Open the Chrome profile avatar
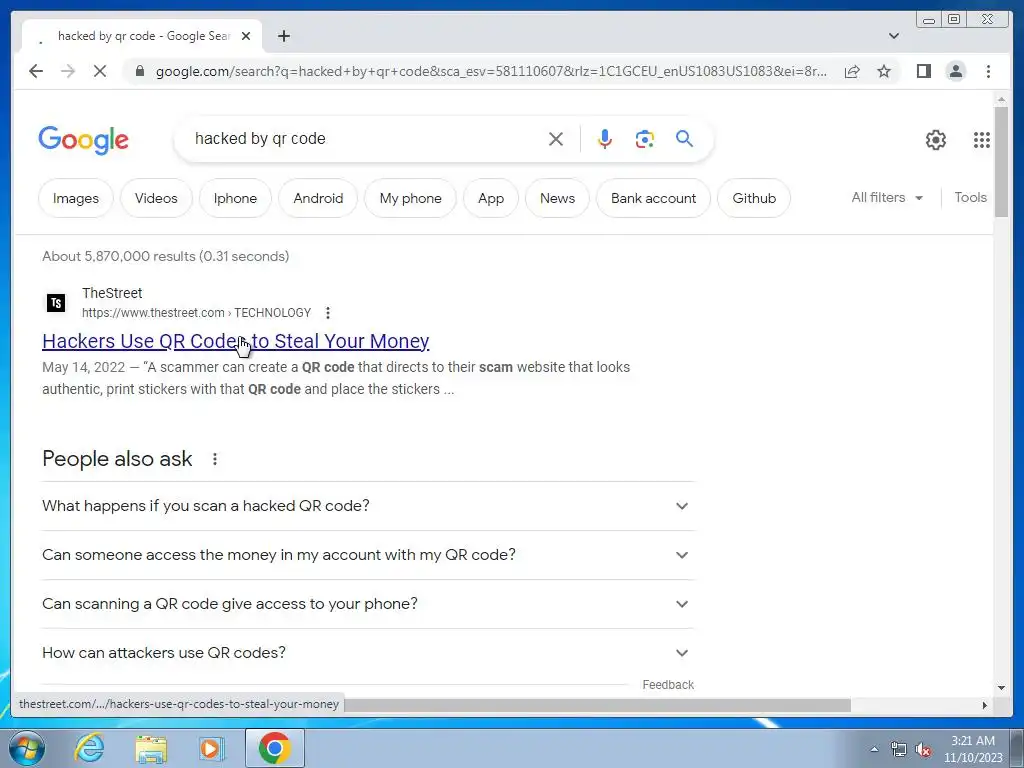Screen dimensions: 1024x768 coord(955,71)
